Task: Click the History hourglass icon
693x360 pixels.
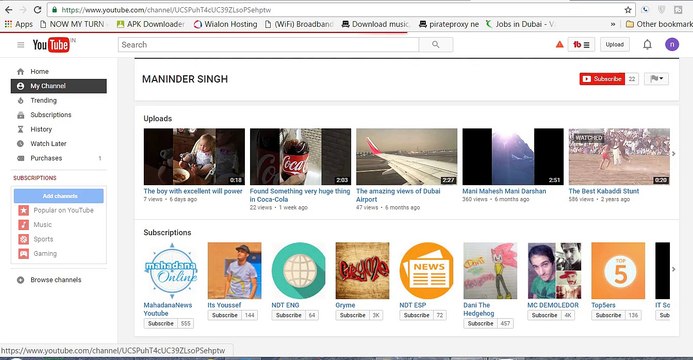Action: [x=20, y=129]
